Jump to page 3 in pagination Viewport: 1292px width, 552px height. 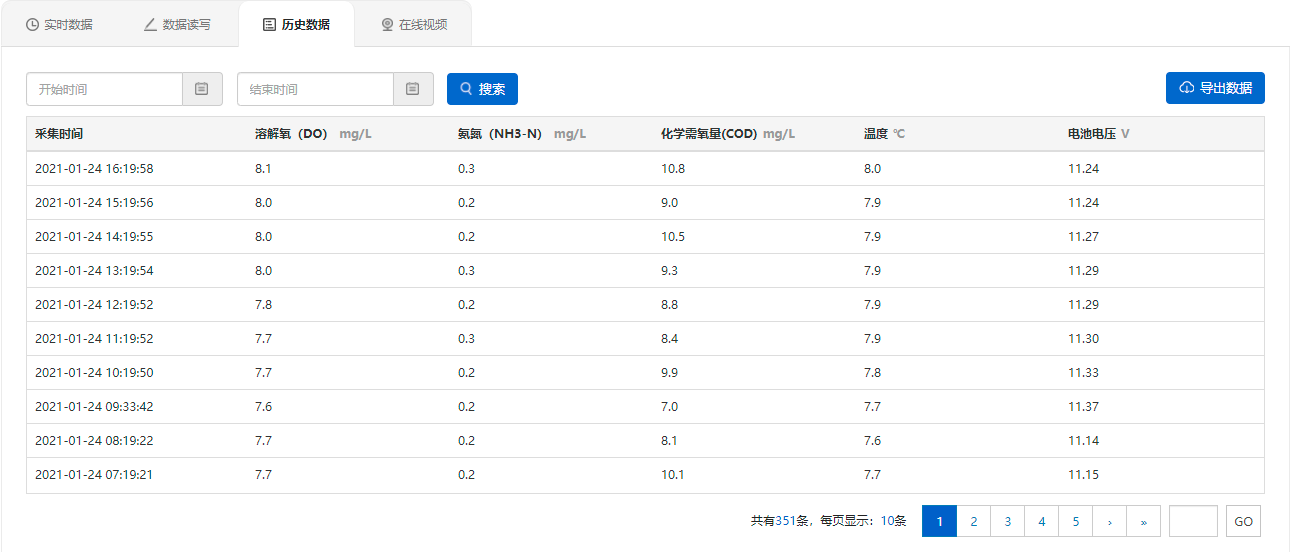(1008, 521)
